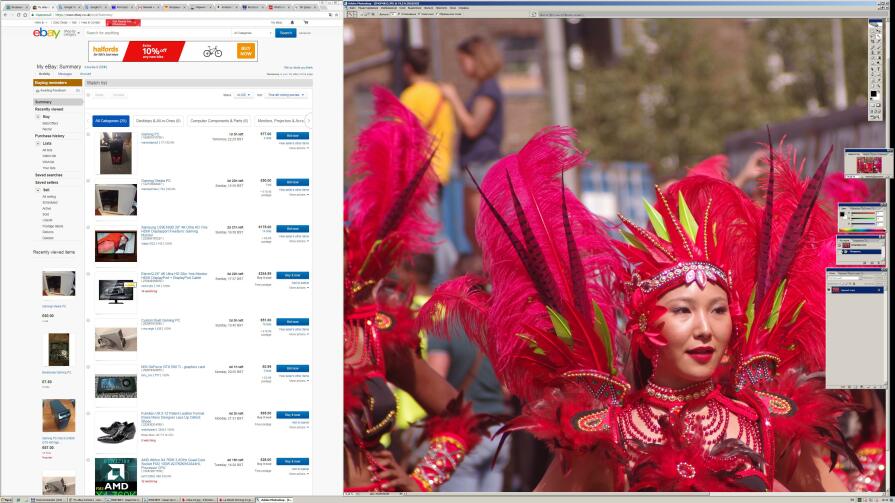Collapse the Lists section in eBay sidebar
Viewport: 895px width, 503px height.
38,143
